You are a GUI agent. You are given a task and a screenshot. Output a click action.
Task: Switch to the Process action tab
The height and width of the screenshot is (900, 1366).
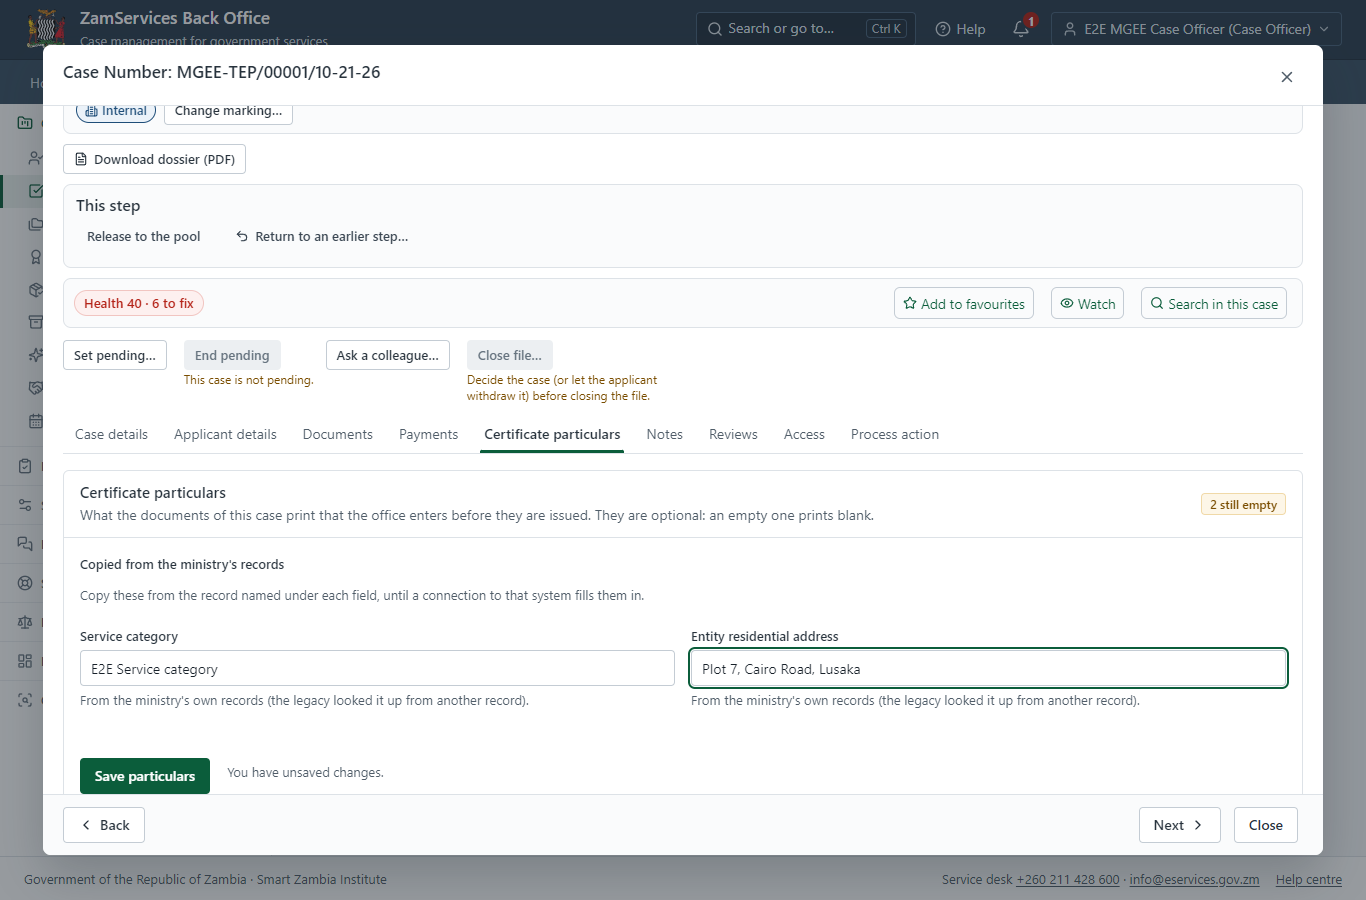click(895, 434)
